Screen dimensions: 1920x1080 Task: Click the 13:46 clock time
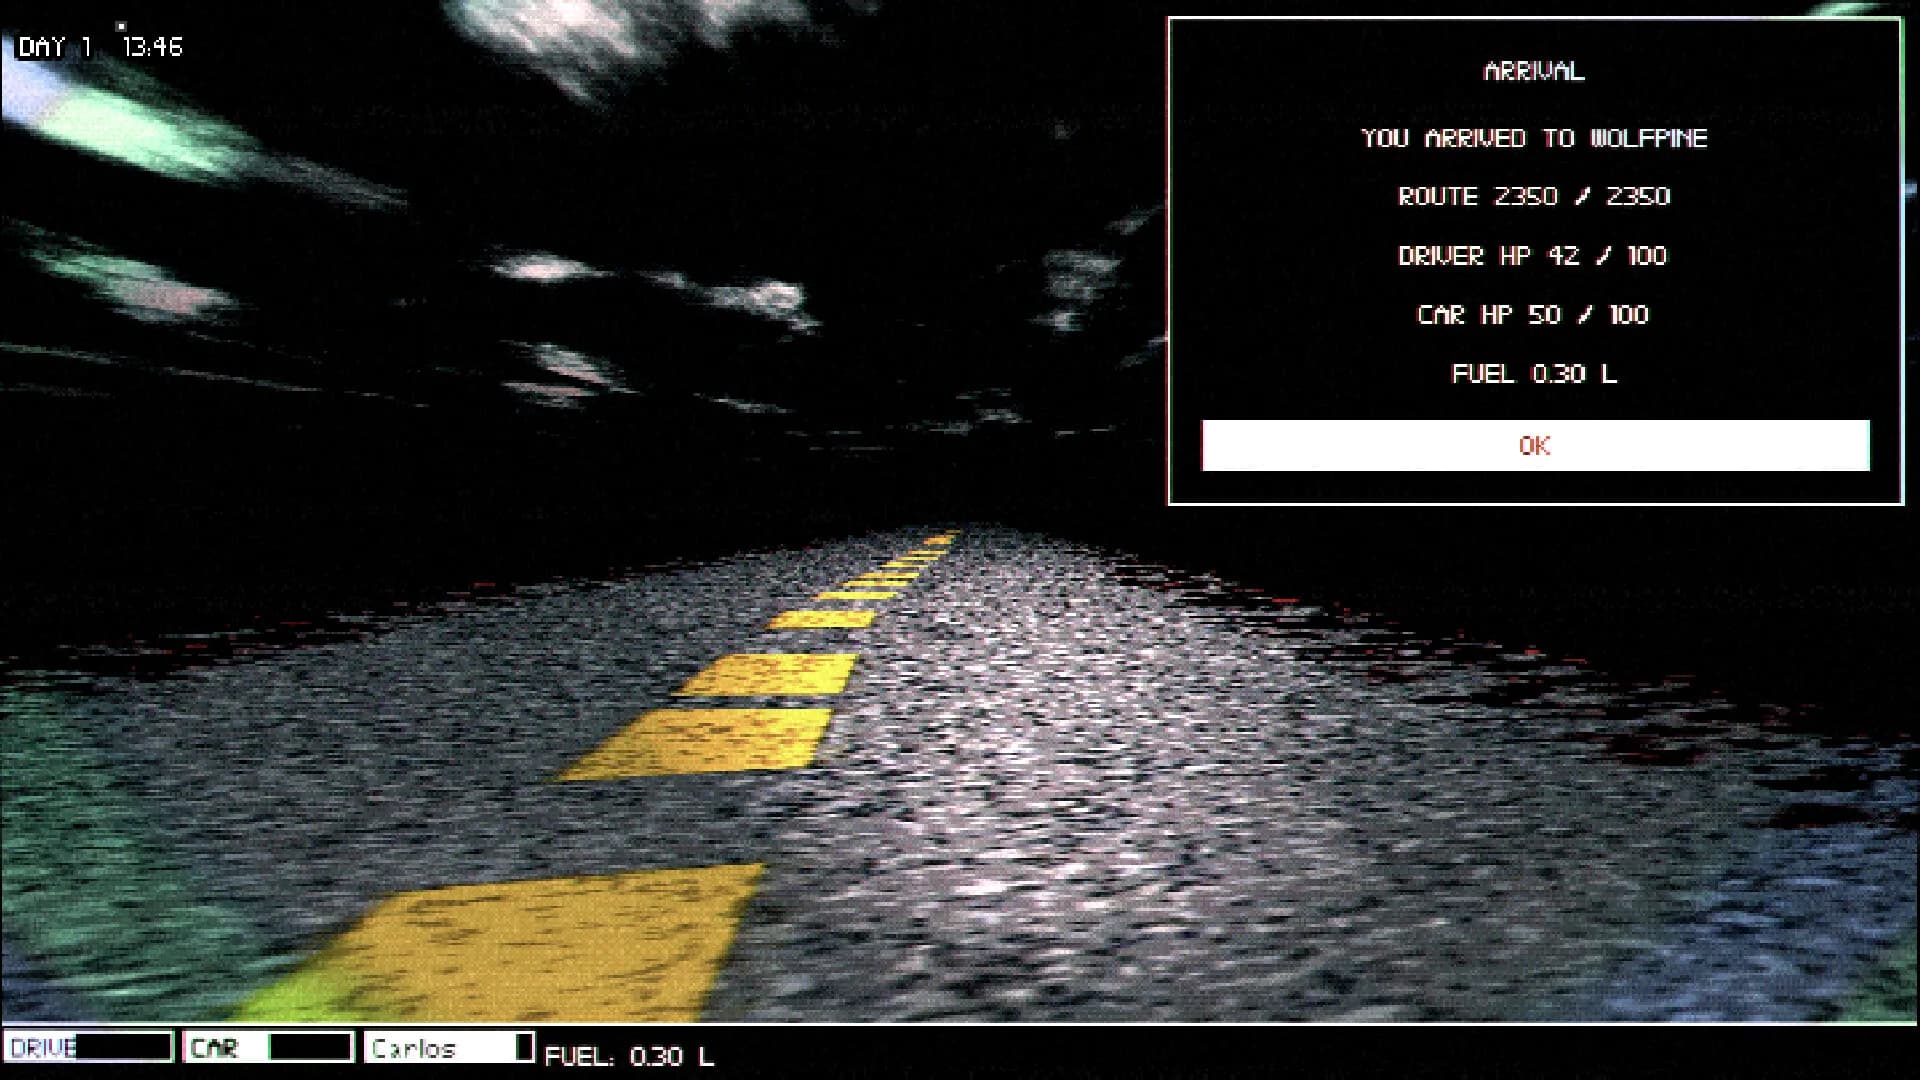pyautogui.click(x=153, y=47)
